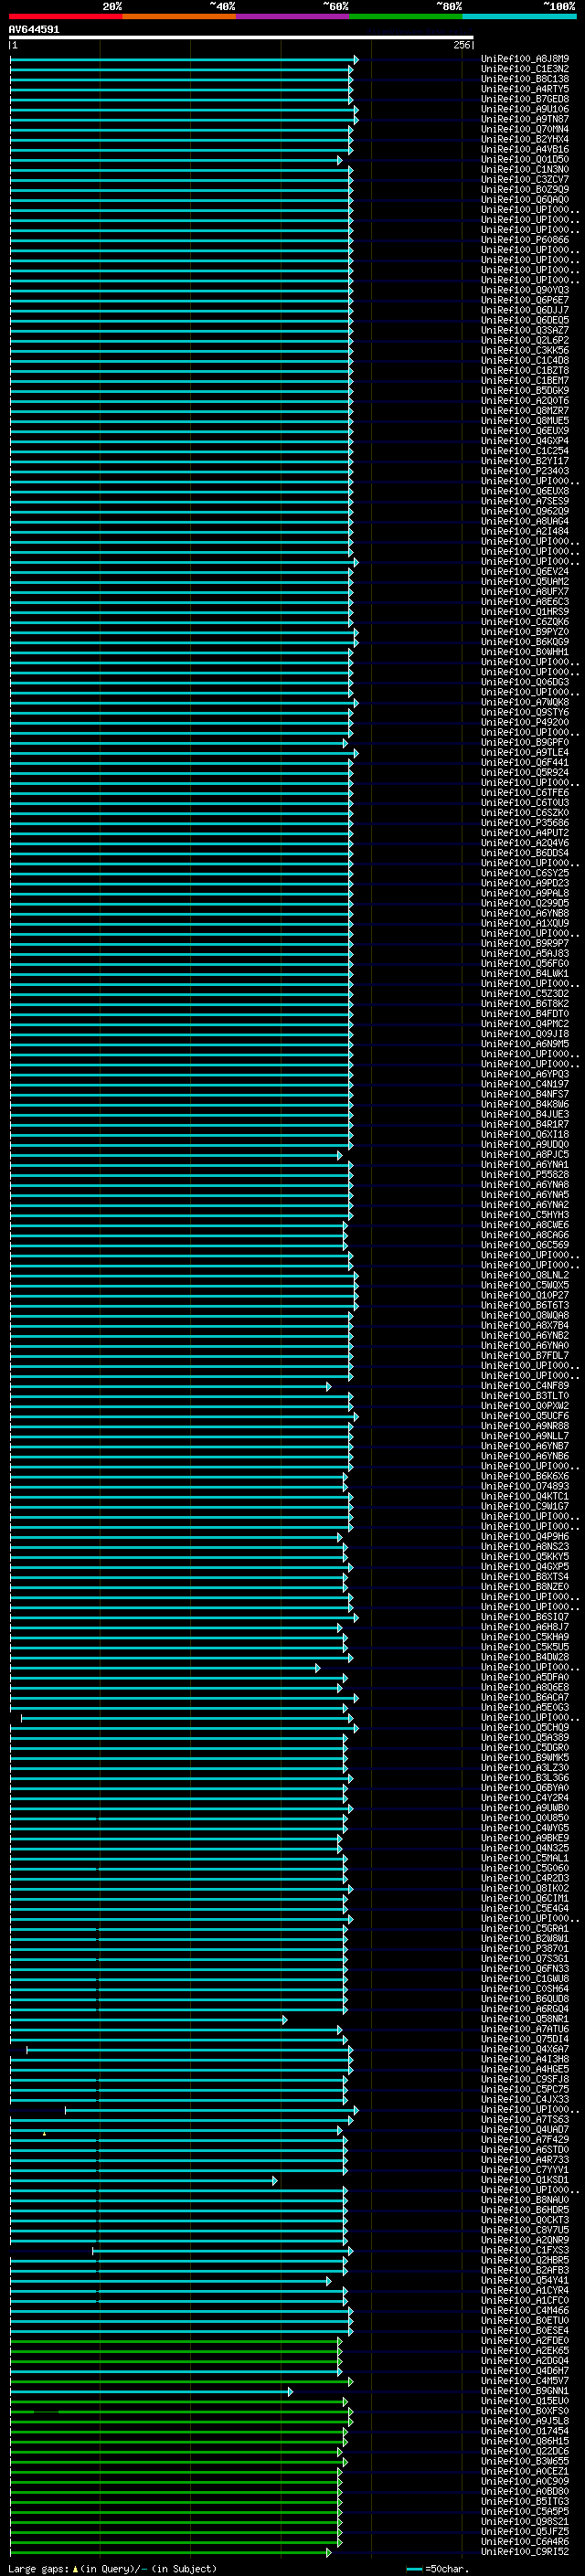
Task: Select UniRef100_C5A5P5 label
Action: click(x=525, y=2511)
